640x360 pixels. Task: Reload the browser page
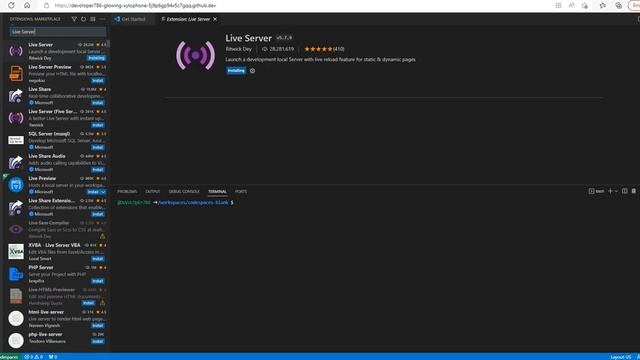tap(11, 5)
